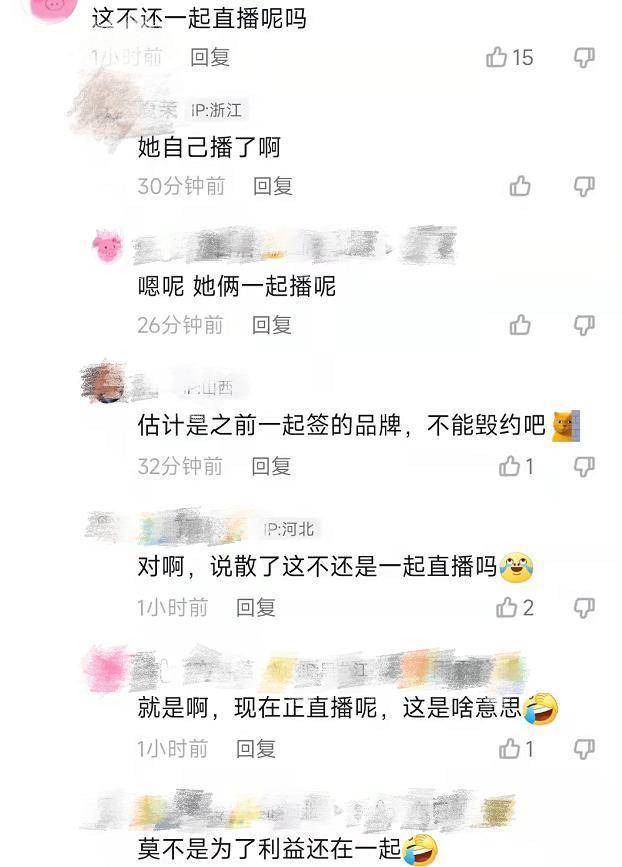The width and height of the screenshot is (622, 867).
Task: Reply to the 32分钟前 comment
Action: pos(271,466)
